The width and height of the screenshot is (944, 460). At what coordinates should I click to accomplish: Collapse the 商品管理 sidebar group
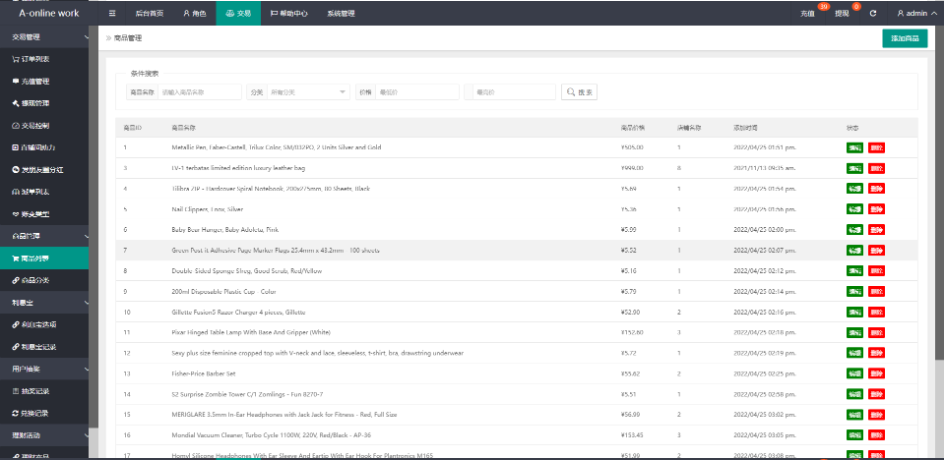(x=45, y=236)
